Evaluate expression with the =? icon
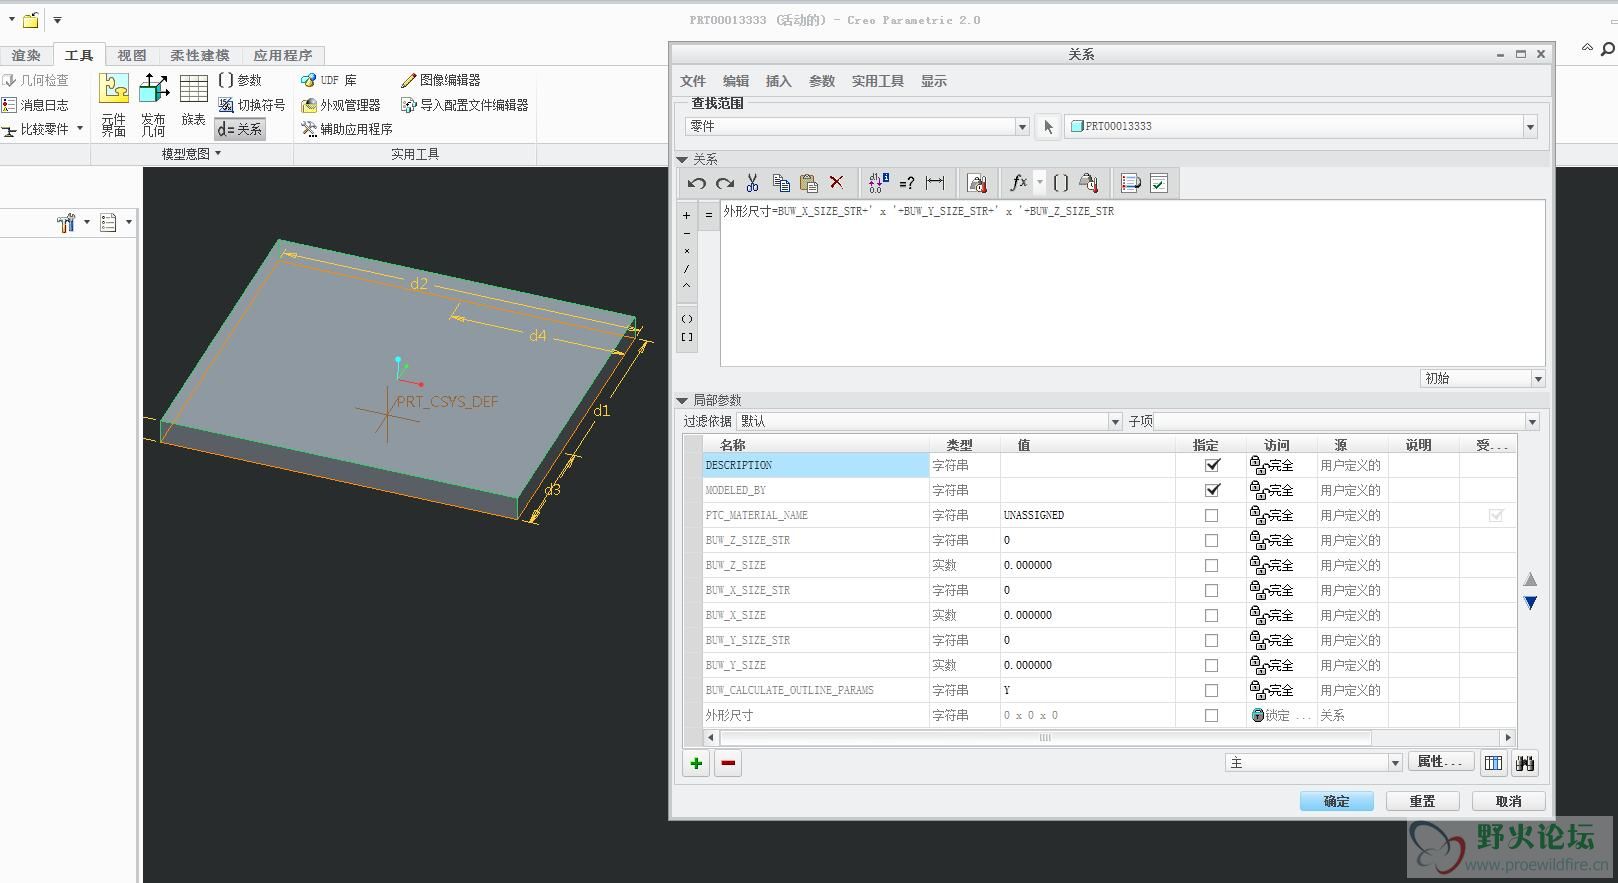 point(907,183)
